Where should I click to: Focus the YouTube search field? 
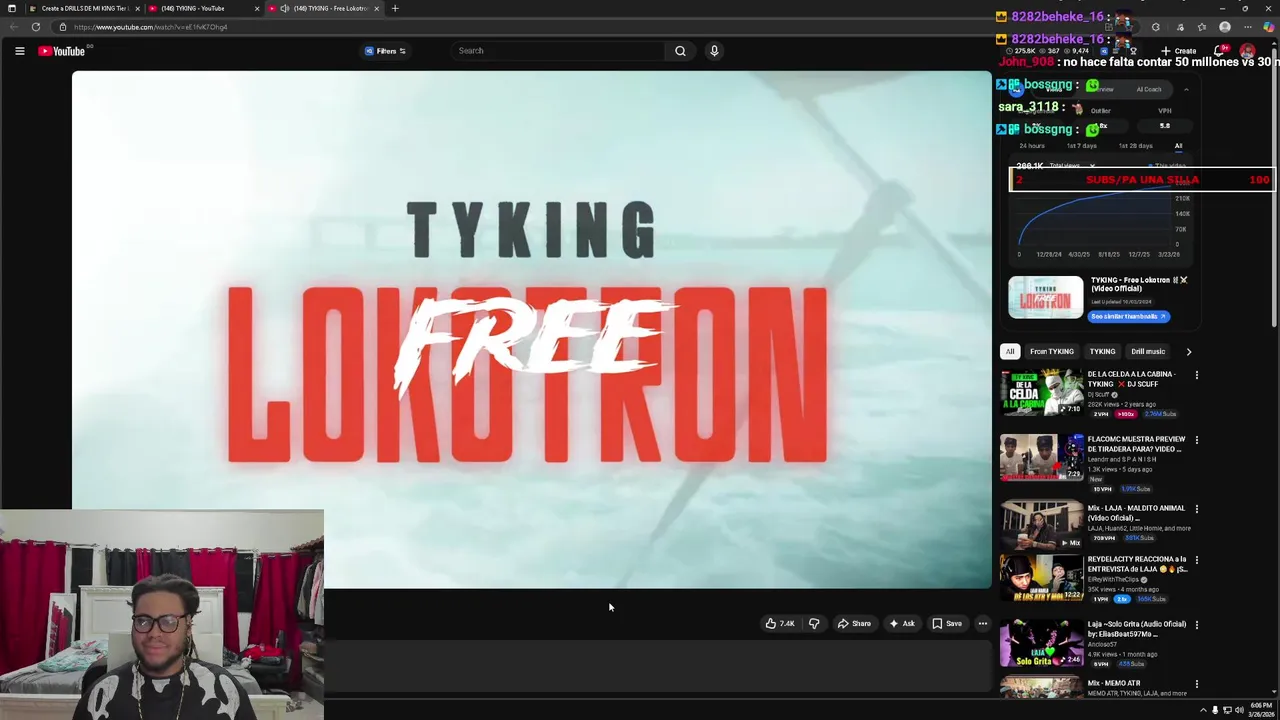[559, 51]
